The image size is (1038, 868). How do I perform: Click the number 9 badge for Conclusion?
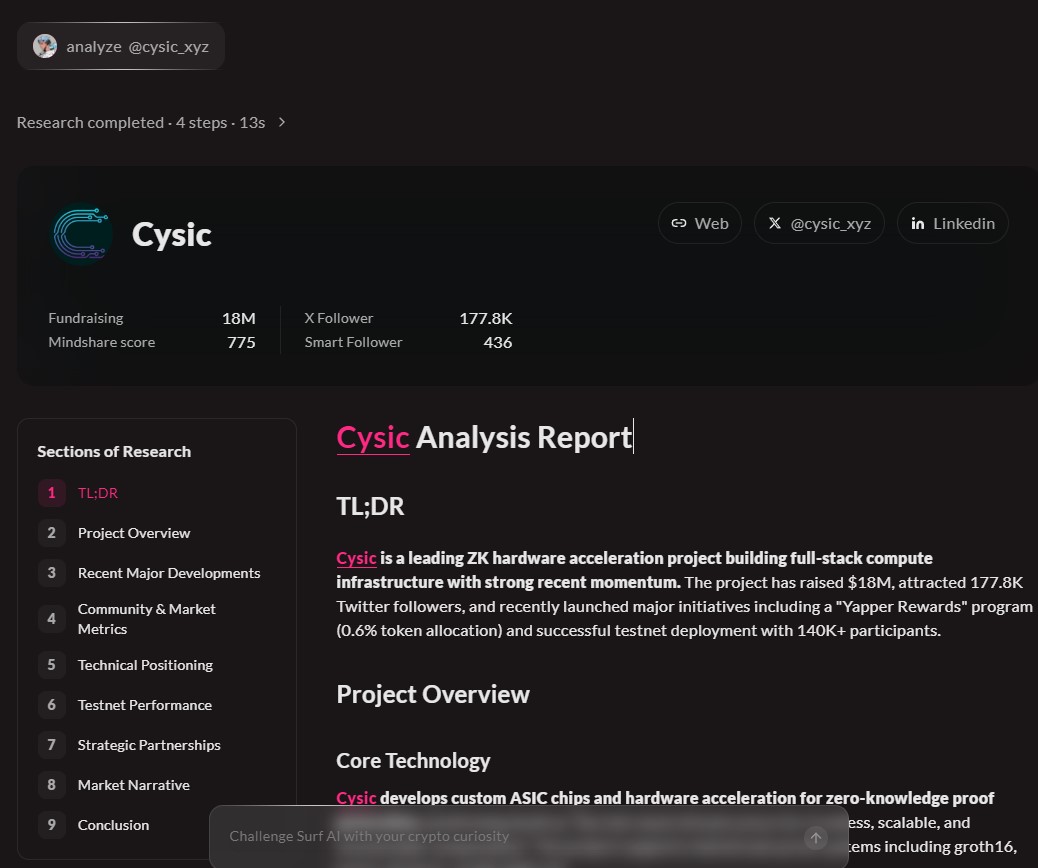[x=52, y=825]
